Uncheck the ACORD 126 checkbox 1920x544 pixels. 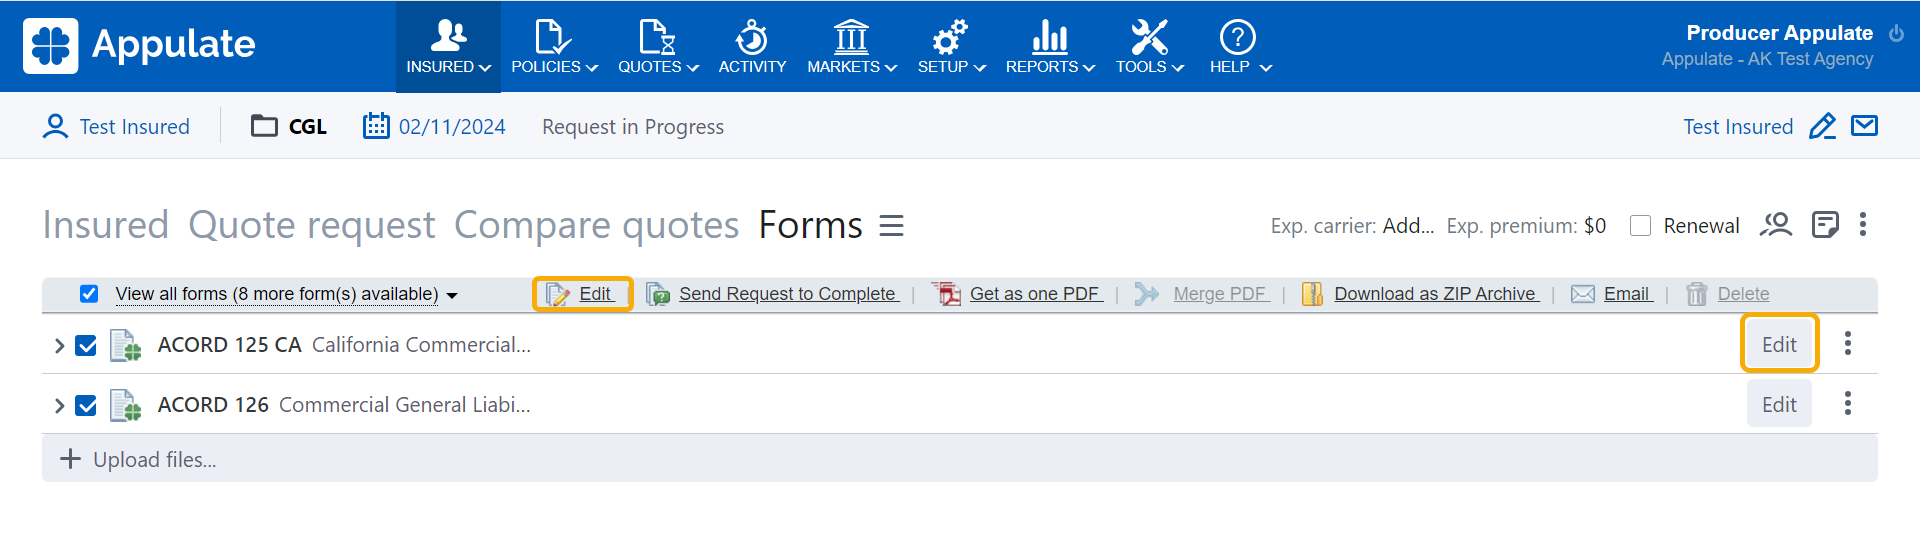tap(87, 406)
